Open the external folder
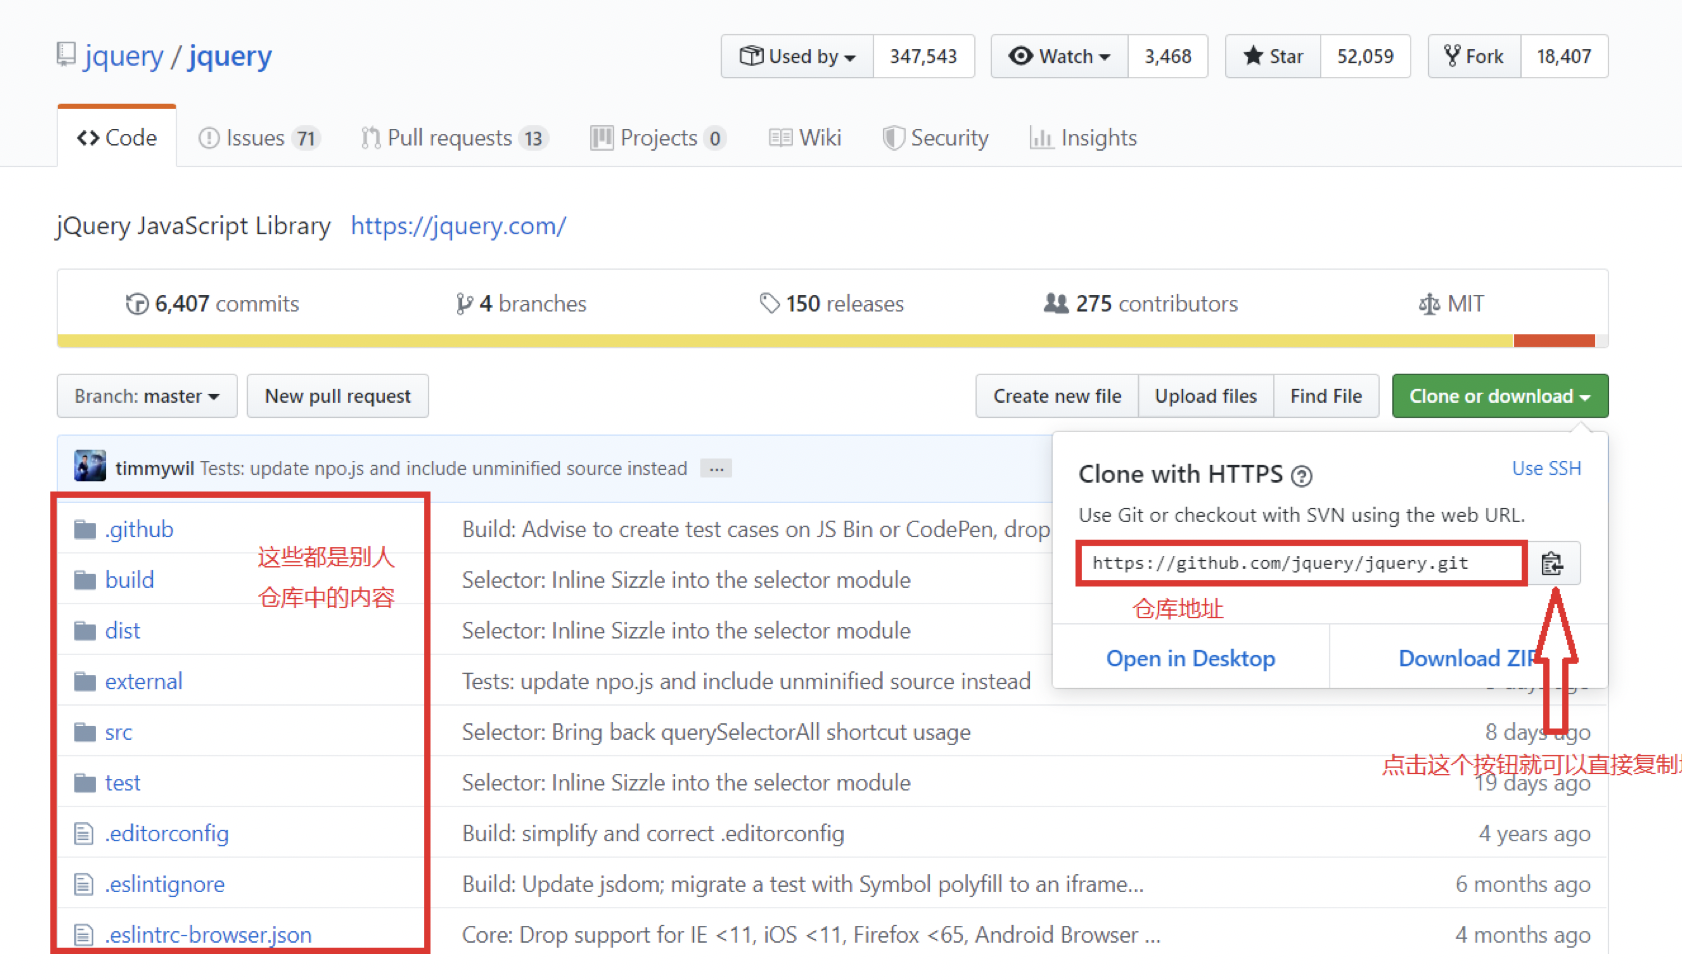Viewport: 1682px width, 980px height. [x=144, y=682]
